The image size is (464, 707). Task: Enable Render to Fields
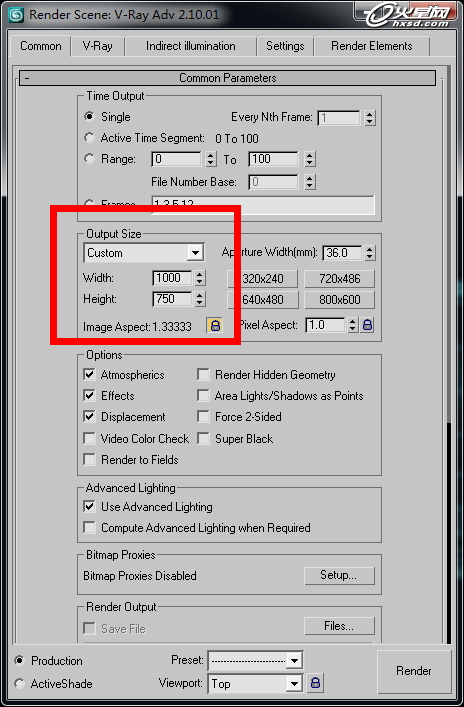tap(89, 459)
